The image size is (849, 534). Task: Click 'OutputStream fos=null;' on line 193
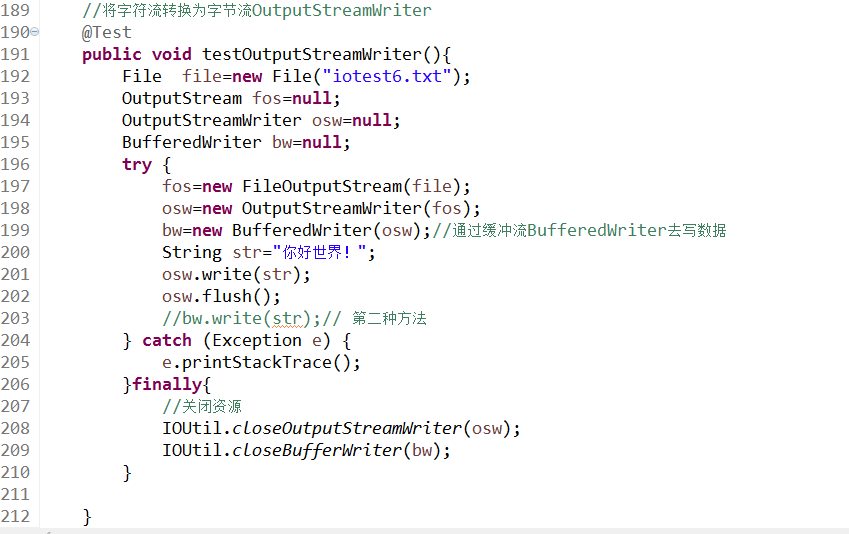[x=231, y=99]
